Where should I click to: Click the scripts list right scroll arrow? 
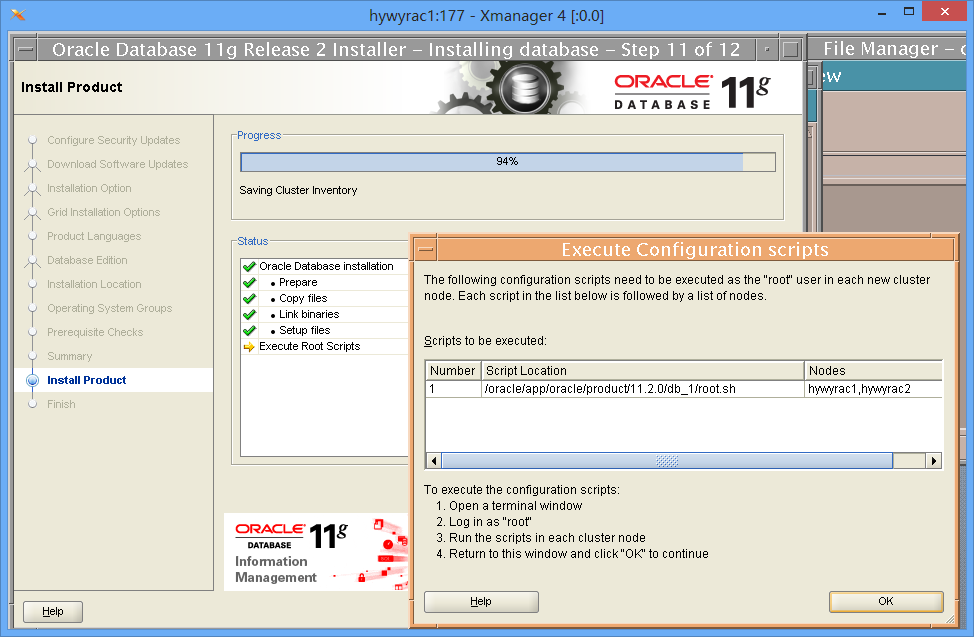click(x=934, y=461)
